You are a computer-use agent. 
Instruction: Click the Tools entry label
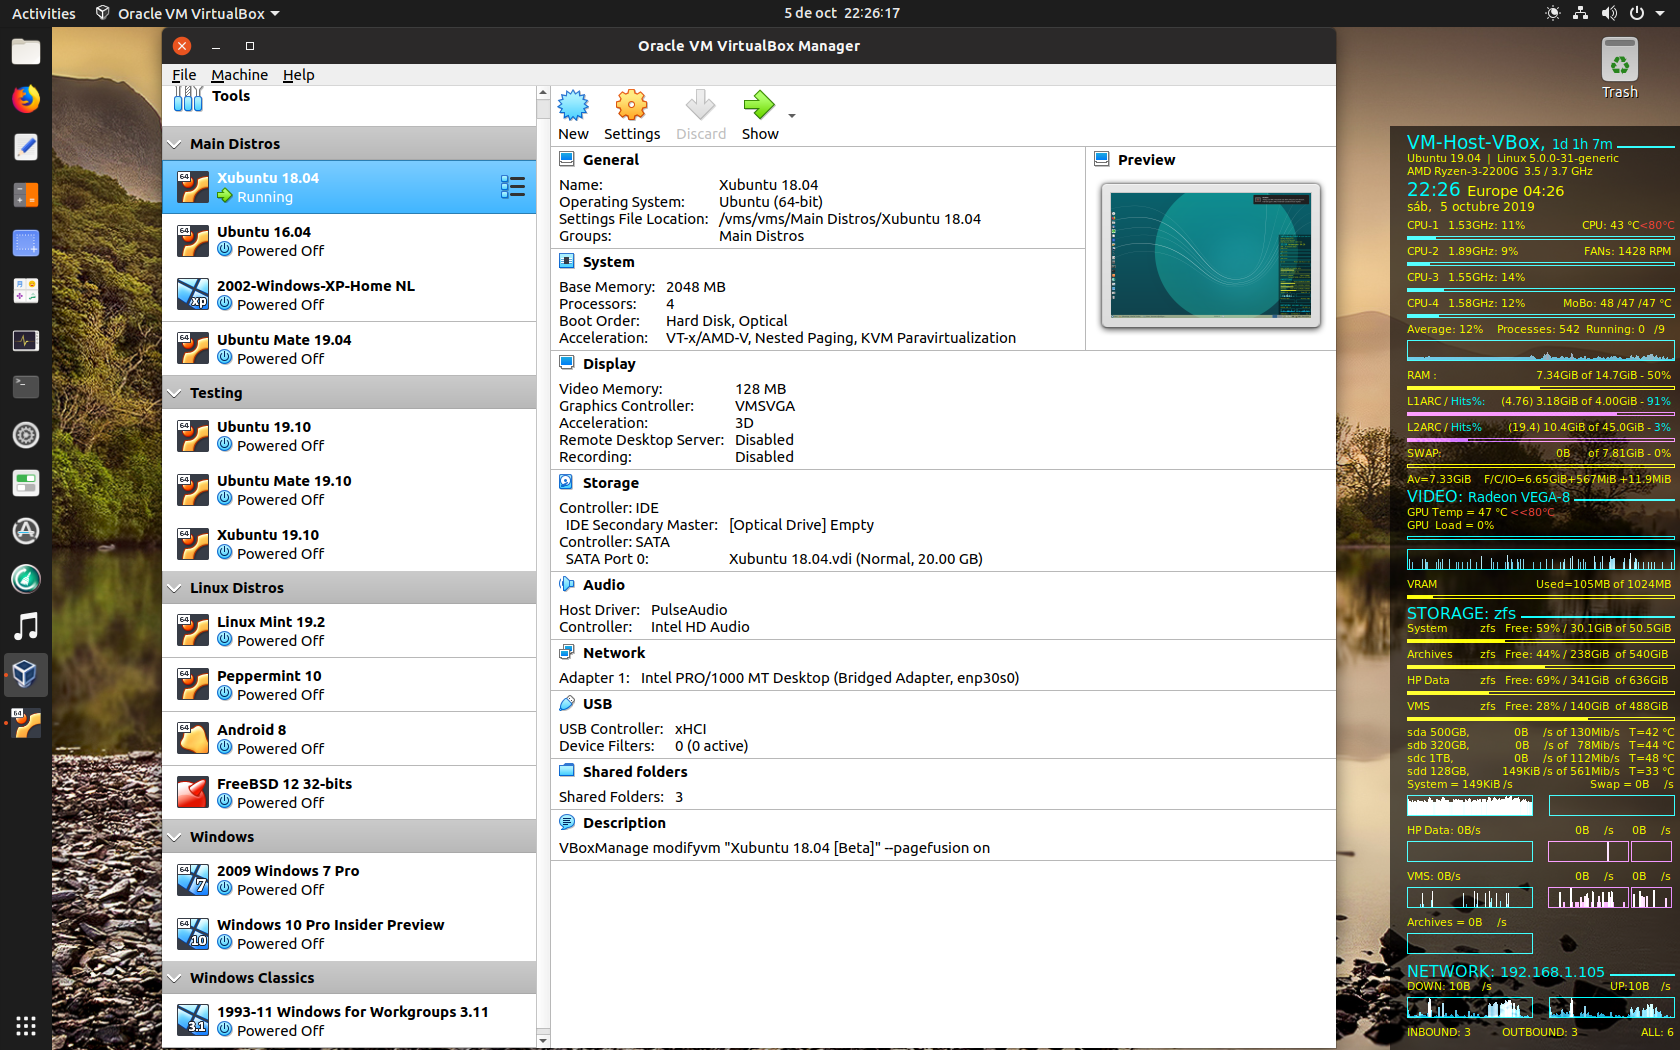pos(231,96)
